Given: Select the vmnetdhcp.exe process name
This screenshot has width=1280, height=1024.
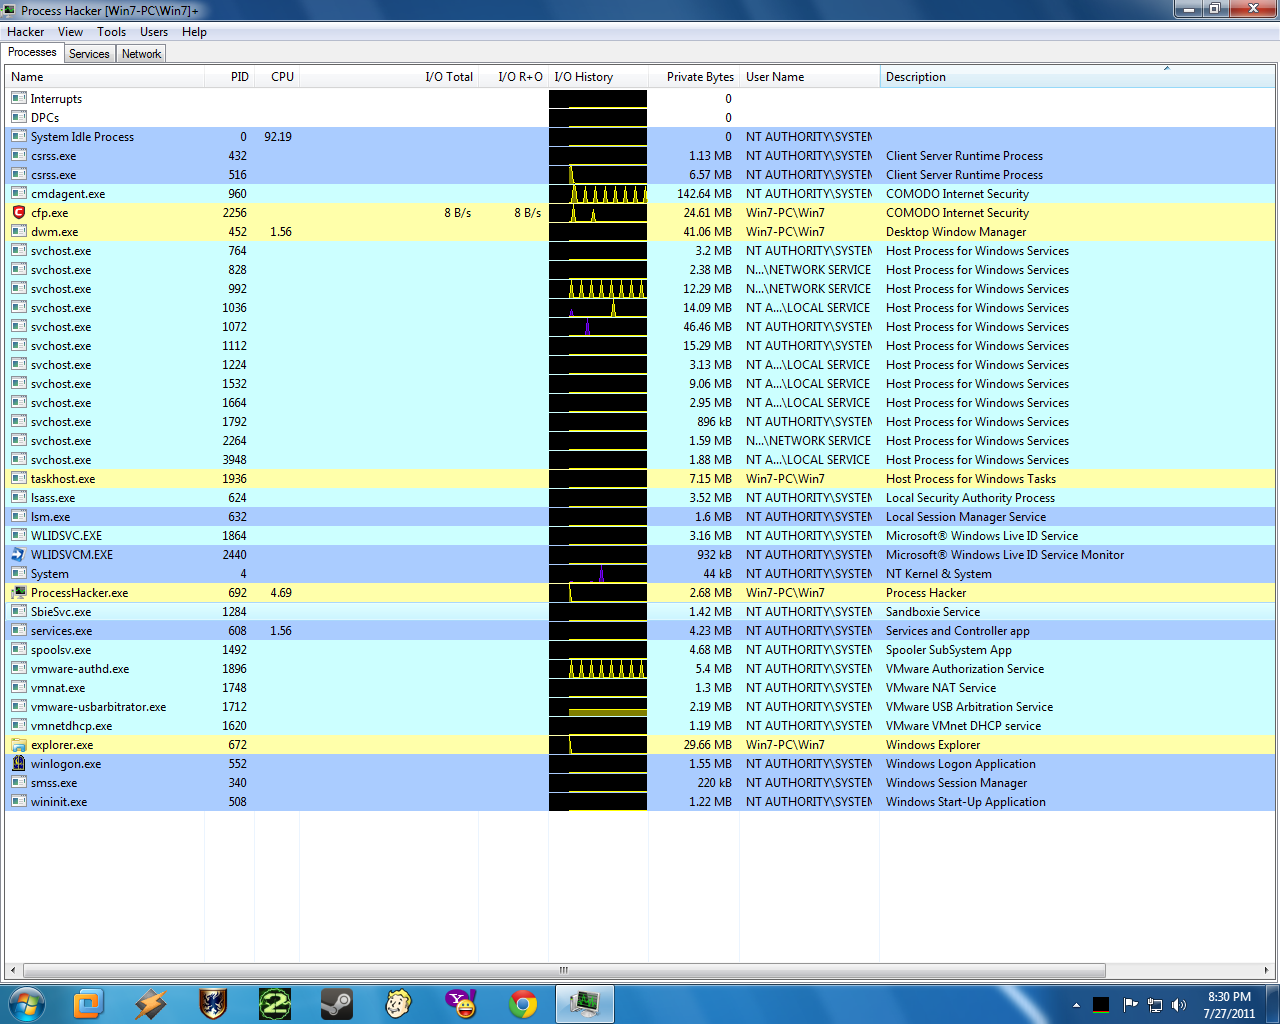Looking at the screenshot, I should click(x=71, y=726).
